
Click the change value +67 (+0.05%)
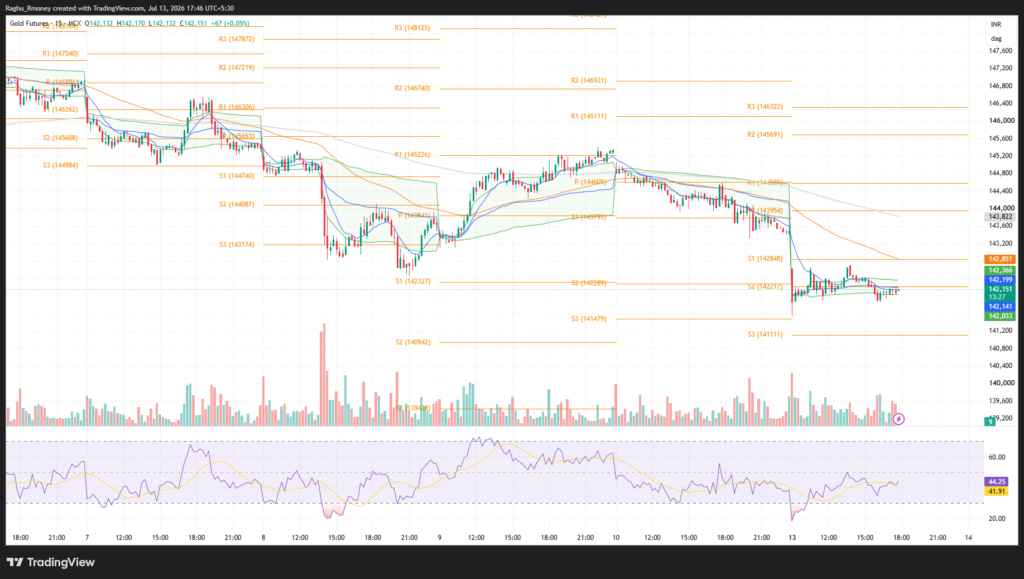[x=231, y=23]
